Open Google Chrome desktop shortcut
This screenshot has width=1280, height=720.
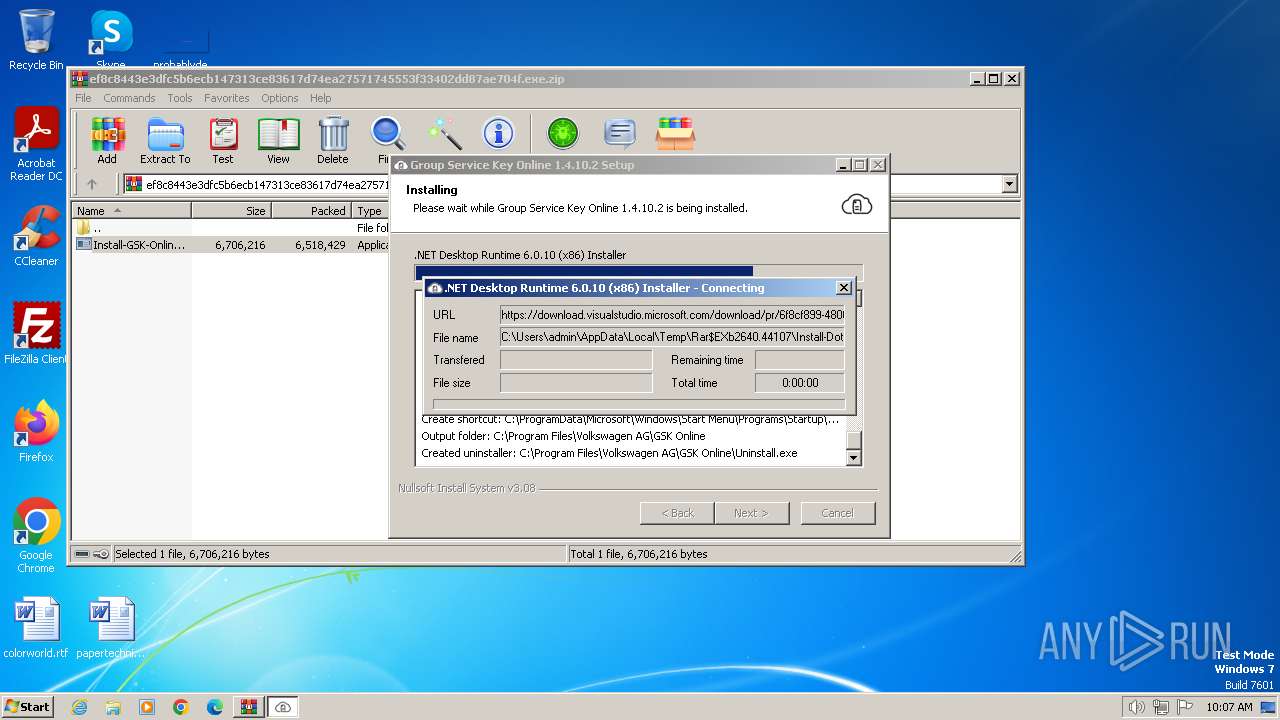click(x=36, y=536)
